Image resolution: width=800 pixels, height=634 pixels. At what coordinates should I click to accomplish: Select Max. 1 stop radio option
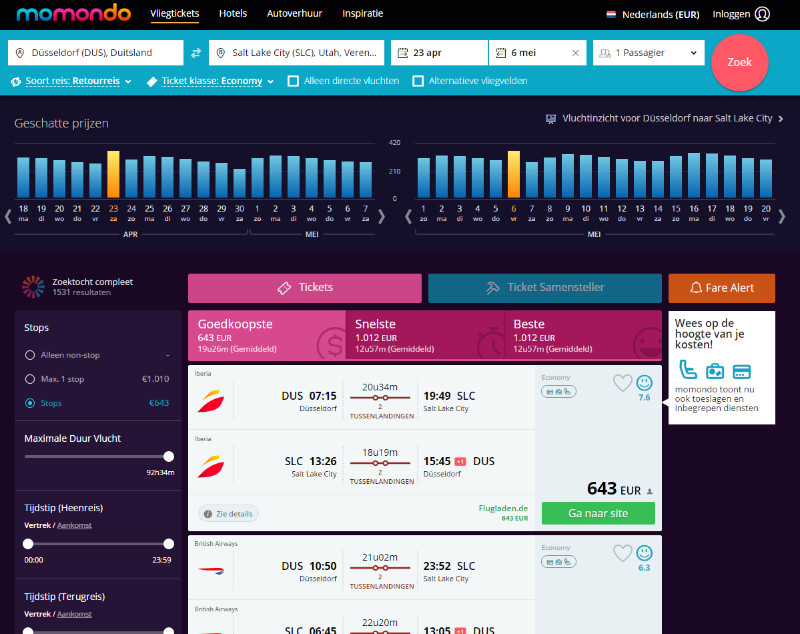pos(30,379)
